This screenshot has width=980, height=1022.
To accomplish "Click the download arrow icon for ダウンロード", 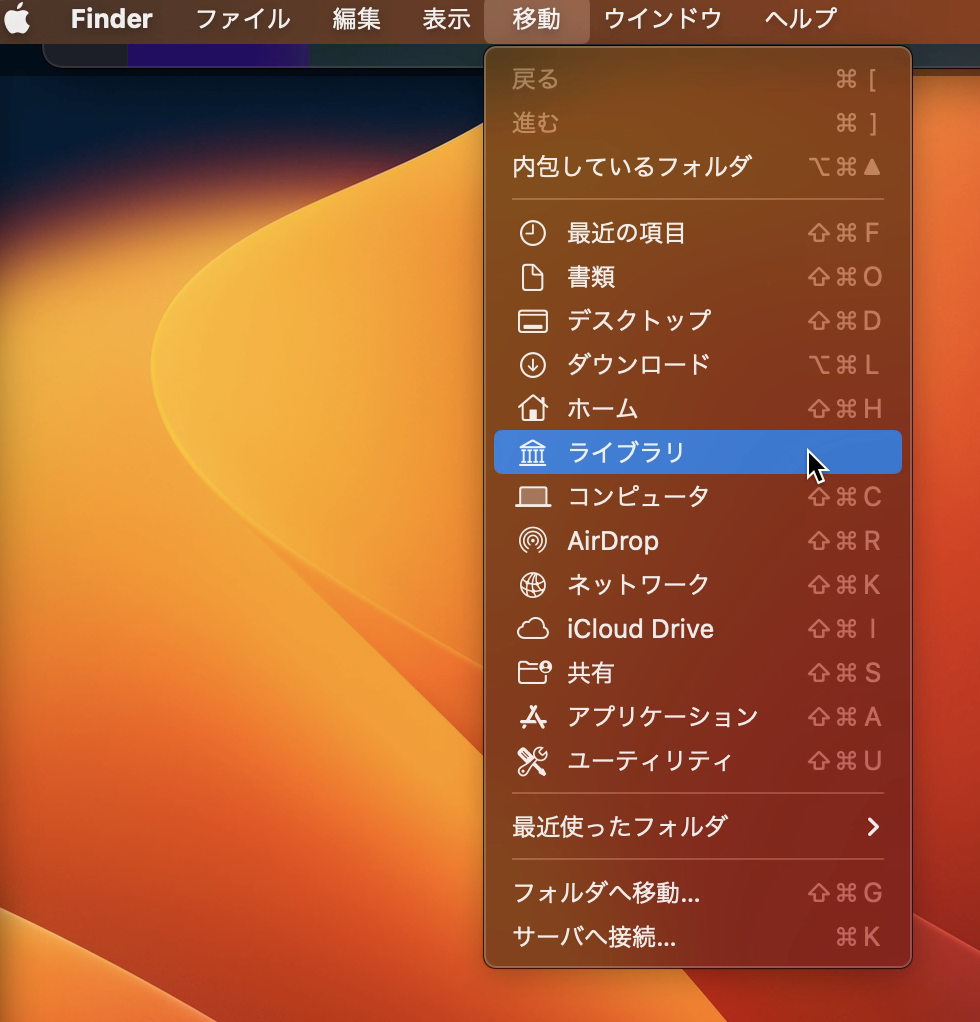I will [x=532, y=365].
